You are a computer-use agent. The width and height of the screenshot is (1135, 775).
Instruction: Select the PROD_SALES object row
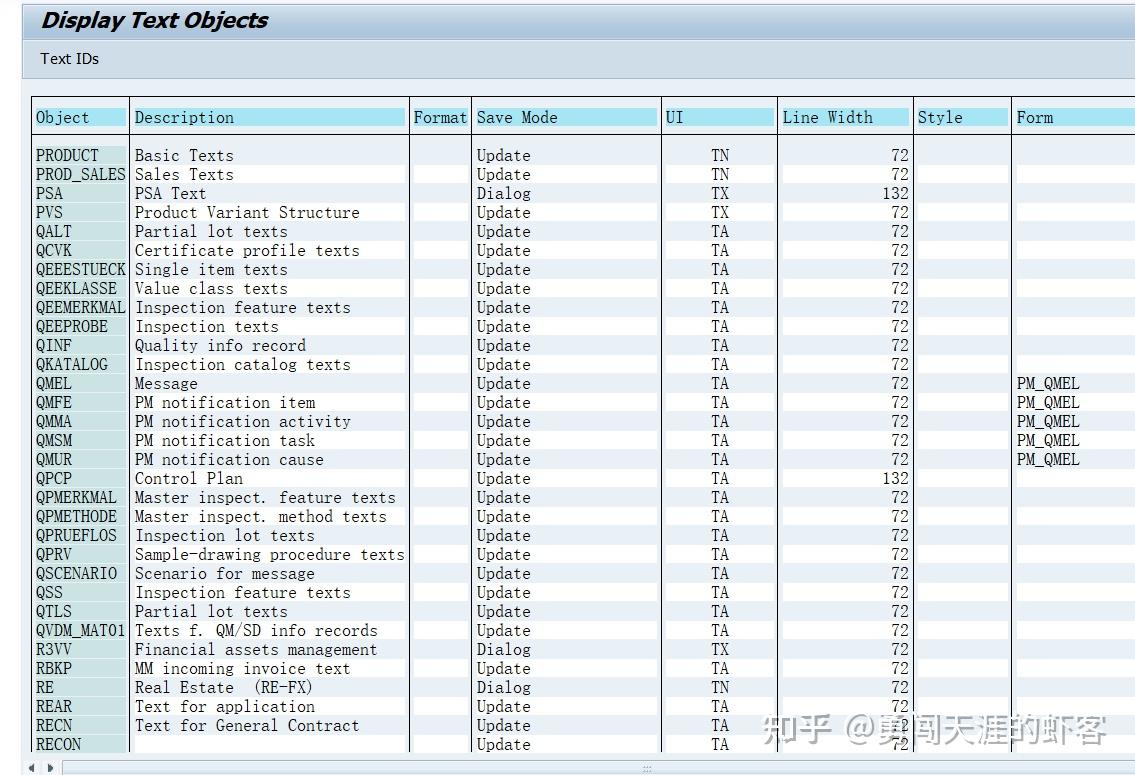click(x=80, y=174)
